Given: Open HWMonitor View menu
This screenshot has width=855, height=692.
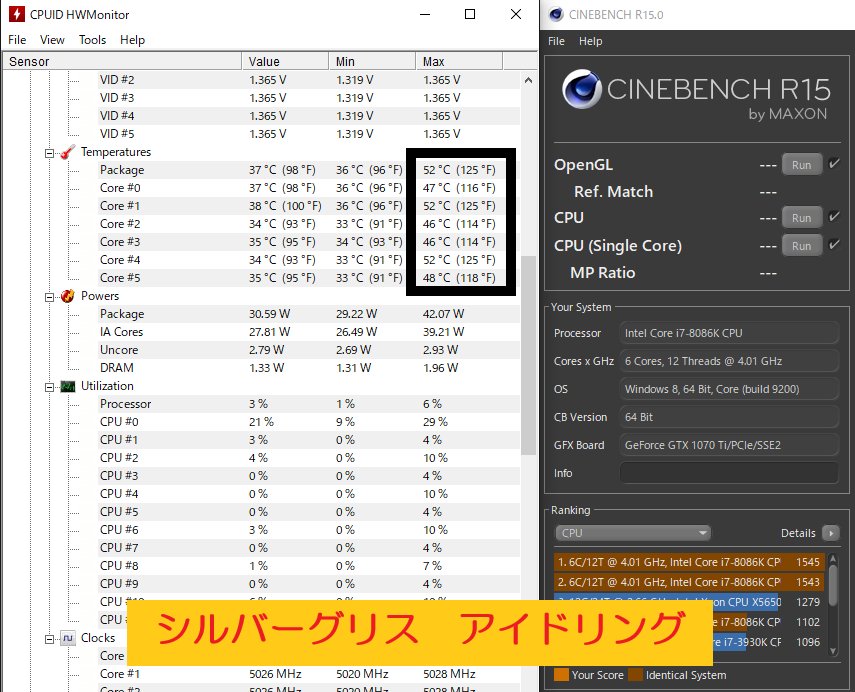Looking at the screenshot, I should click(x=52, y=40).
